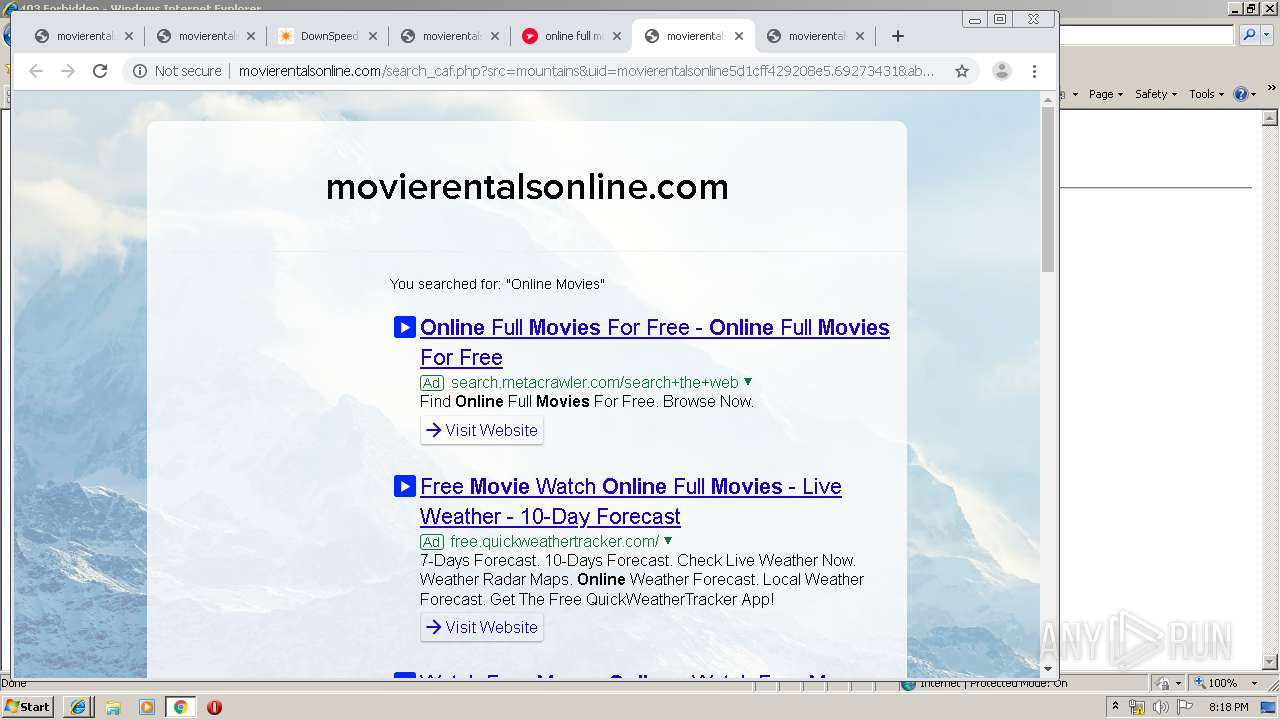This screenshot has height=720, width=1280.
Task: Bookmark this page with the star icon
Action: 962,71
